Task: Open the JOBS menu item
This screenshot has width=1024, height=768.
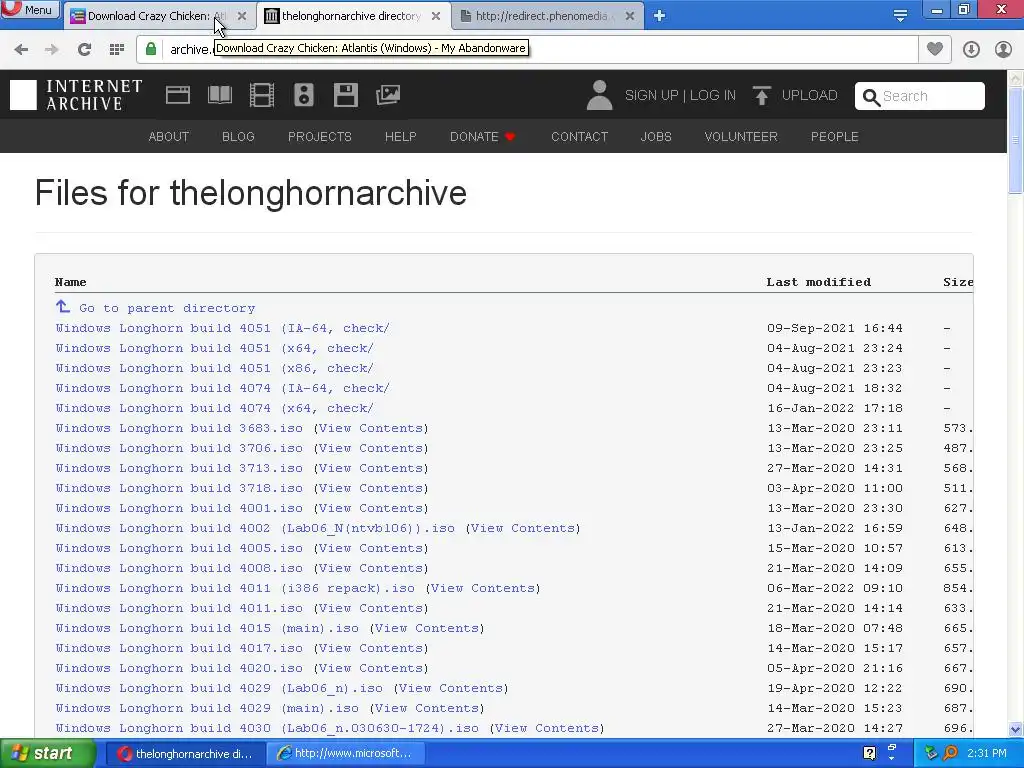Action: [x=656, y=136]
